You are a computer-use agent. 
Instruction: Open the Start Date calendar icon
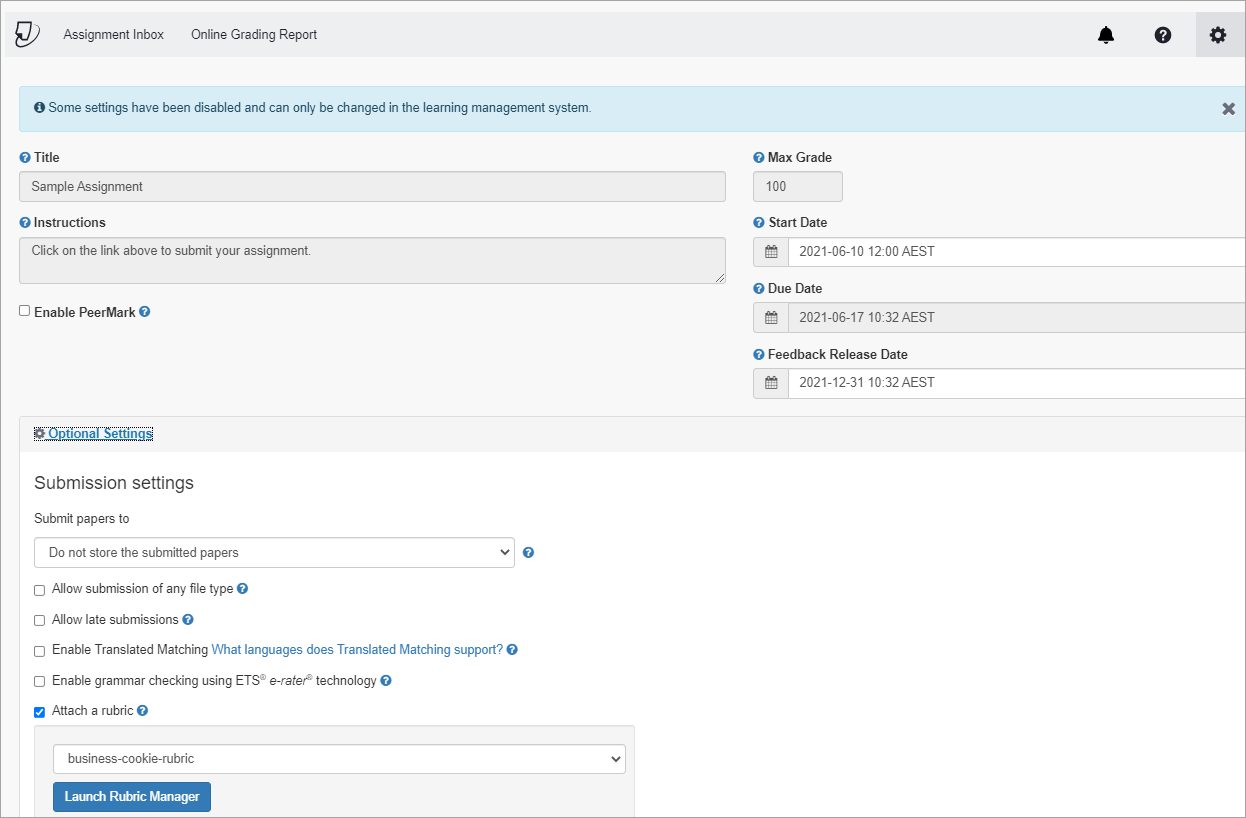(x=771, y=252)
